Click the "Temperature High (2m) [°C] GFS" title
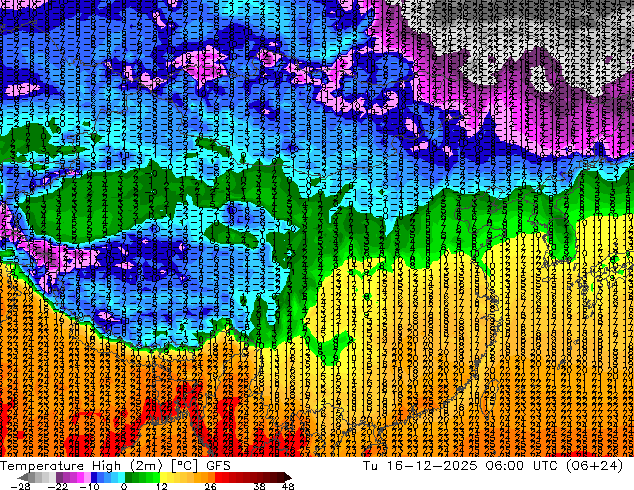 115,466
